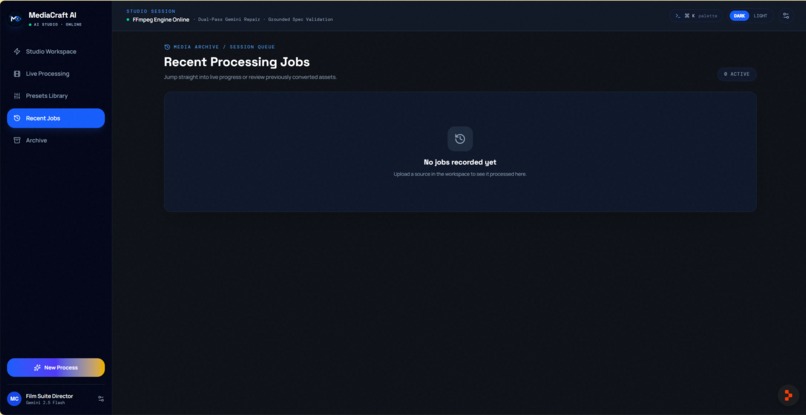
Task: Open settings icon beside Film Suite Director
Action: pos(101,399)
